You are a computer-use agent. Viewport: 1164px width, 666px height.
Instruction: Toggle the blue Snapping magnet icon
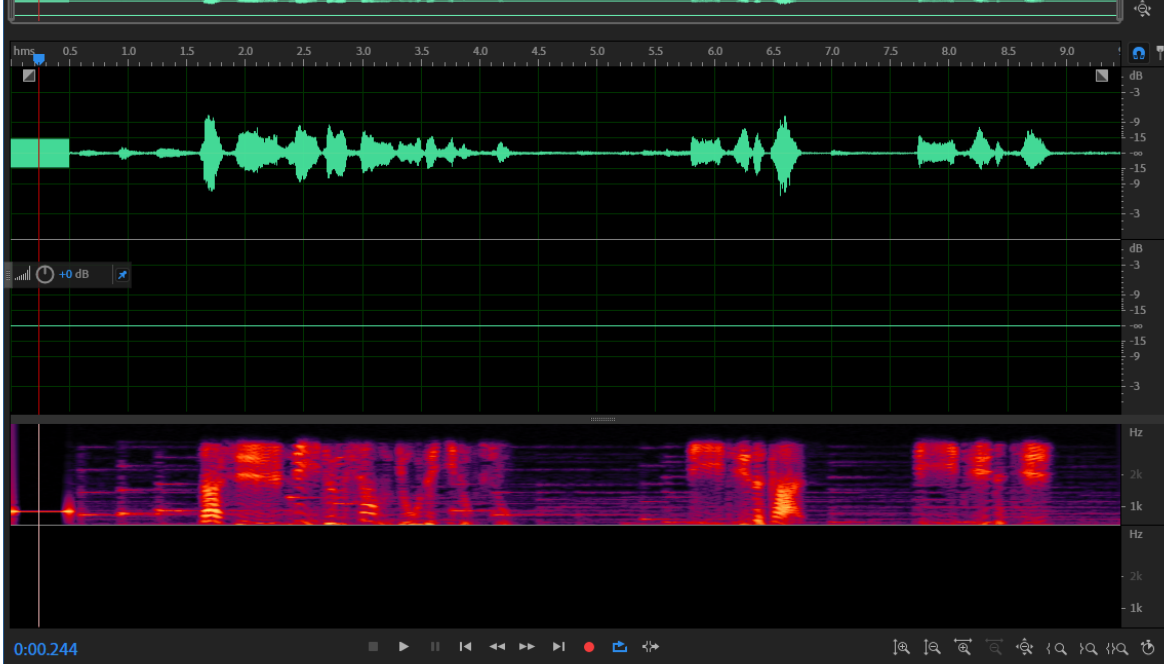pos(1138,53)
